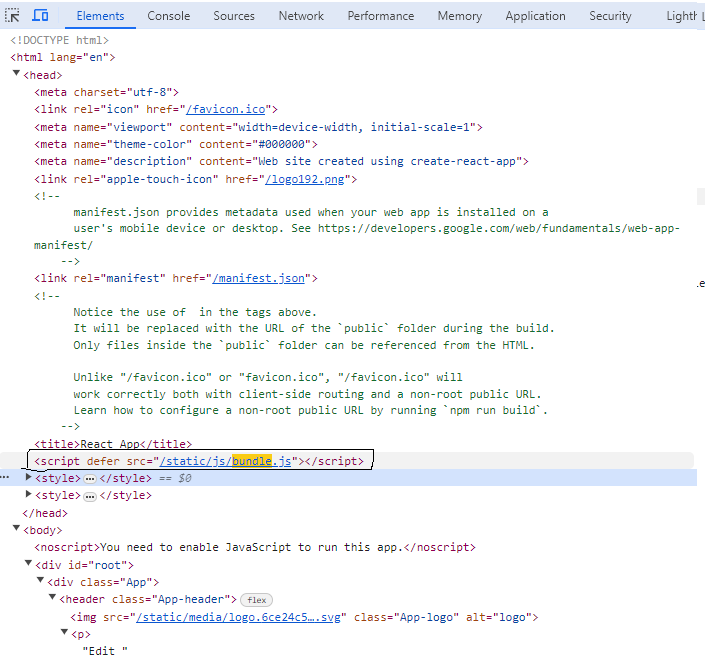Open the Console tab
Viewport: 705px width, 658px height.
(x=169, y=16)
